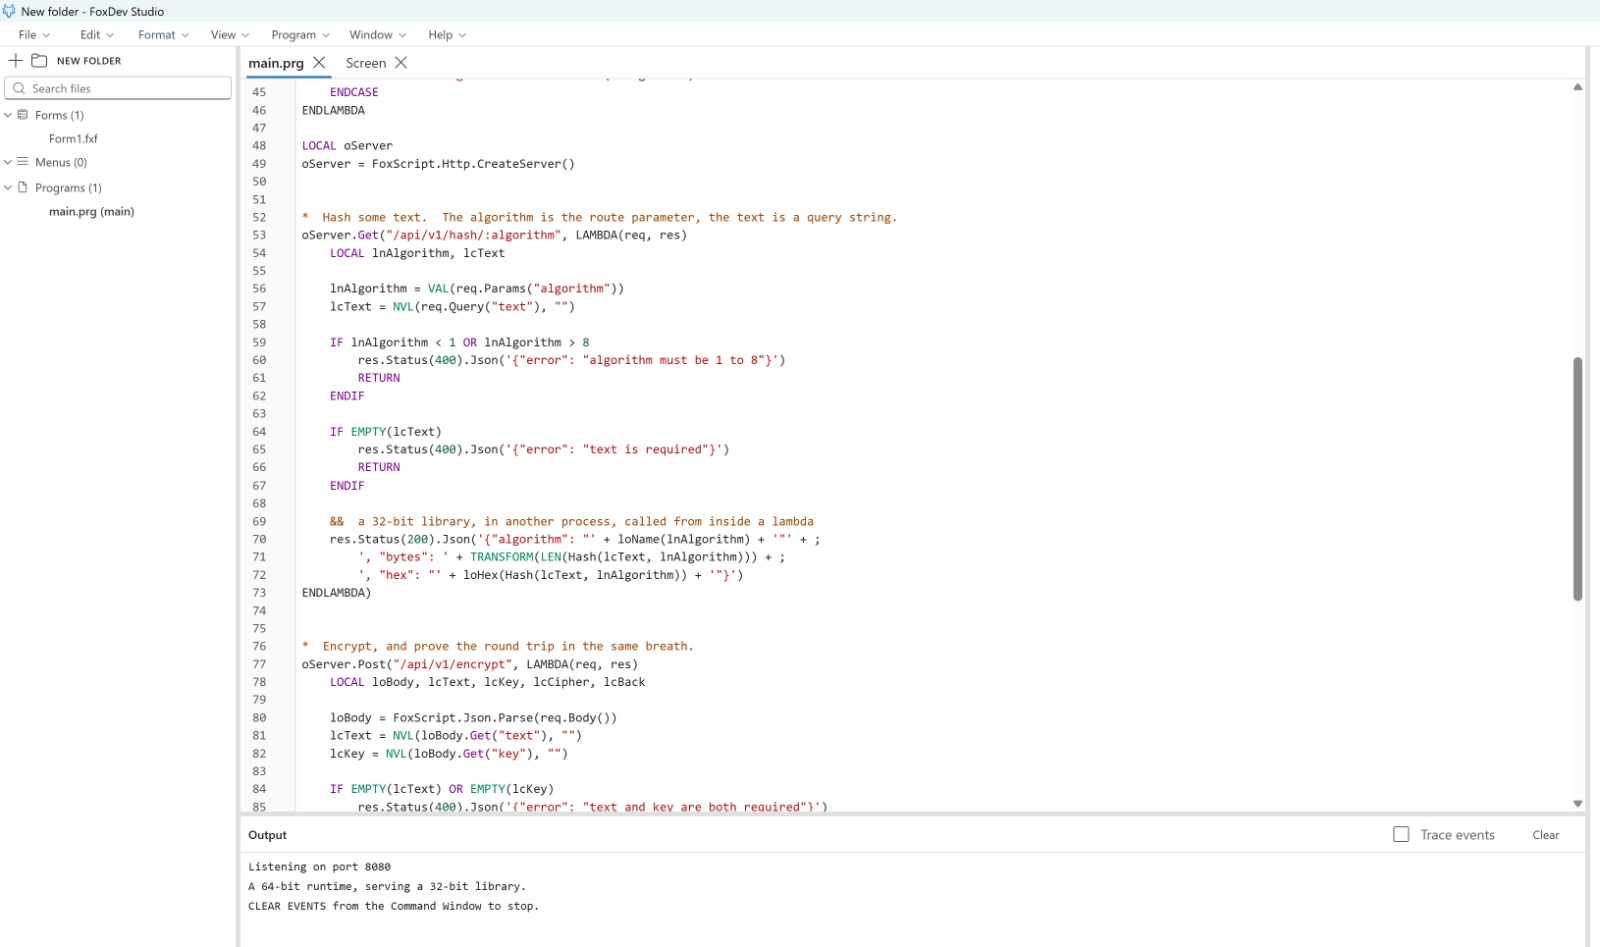This screenshot has width=1600, height=947.
Task: Click the NEW FOLDER project label
Action: pos(89,61)
